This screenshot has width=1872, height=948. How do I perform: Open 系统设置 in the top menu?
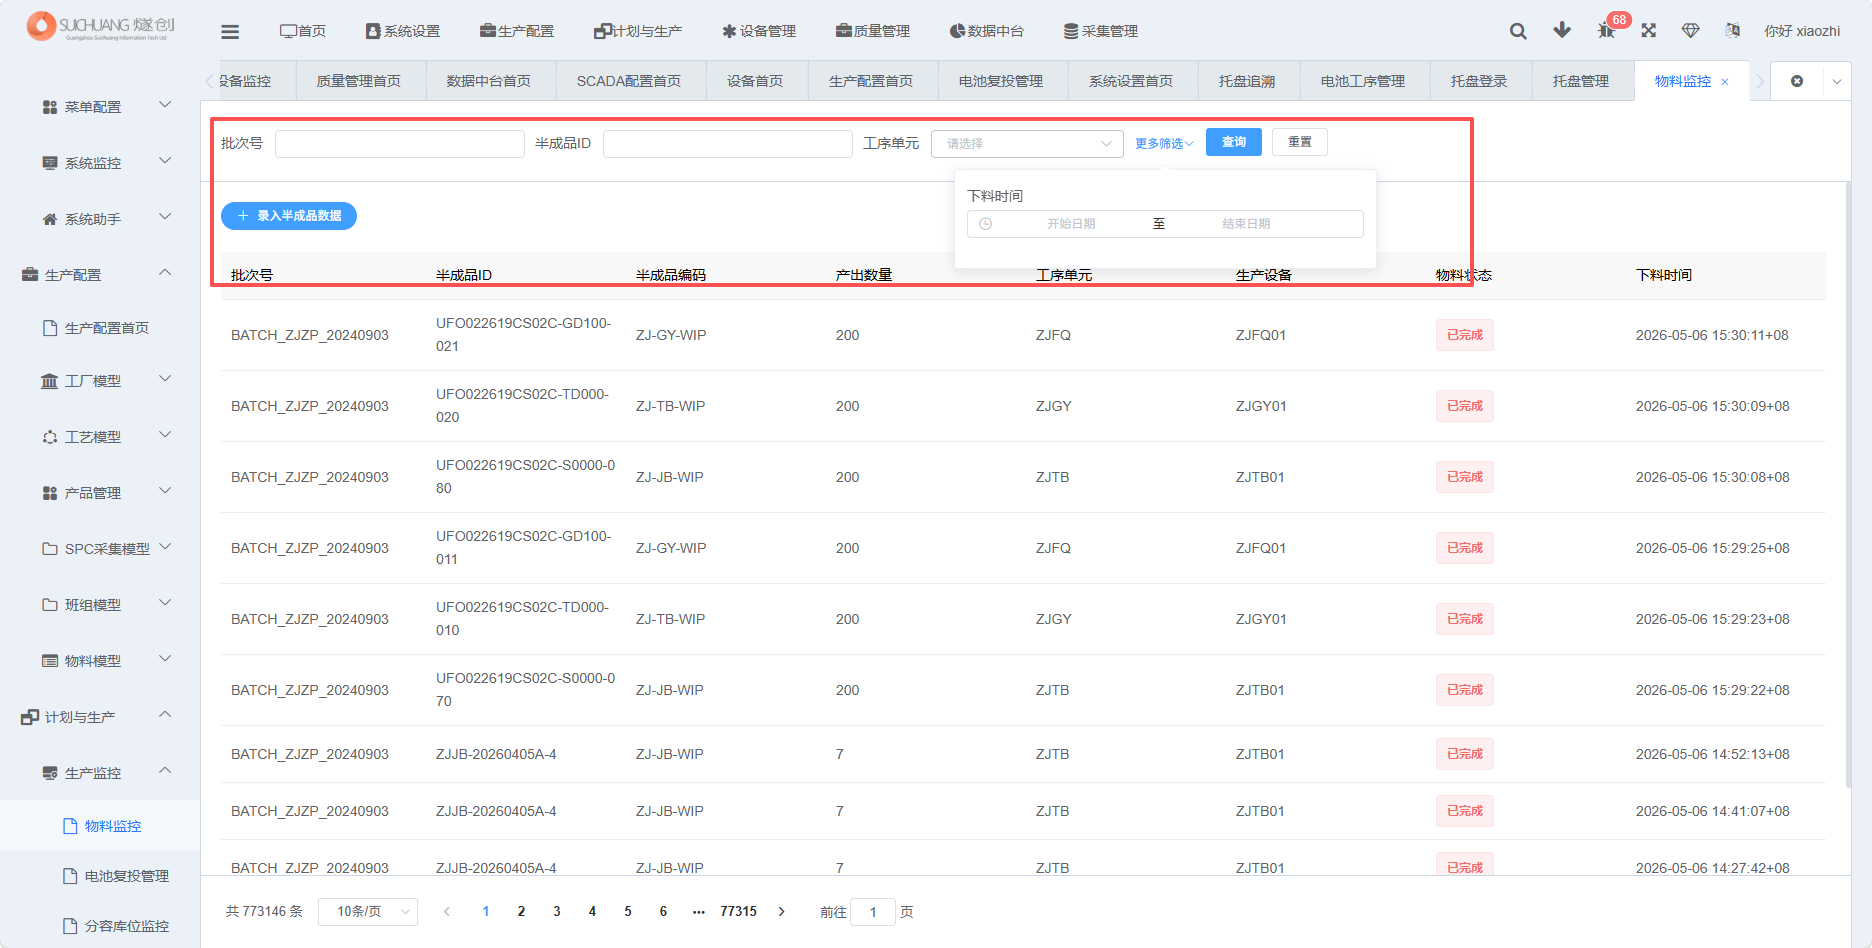pyautogui.click(x=403, y=31)
